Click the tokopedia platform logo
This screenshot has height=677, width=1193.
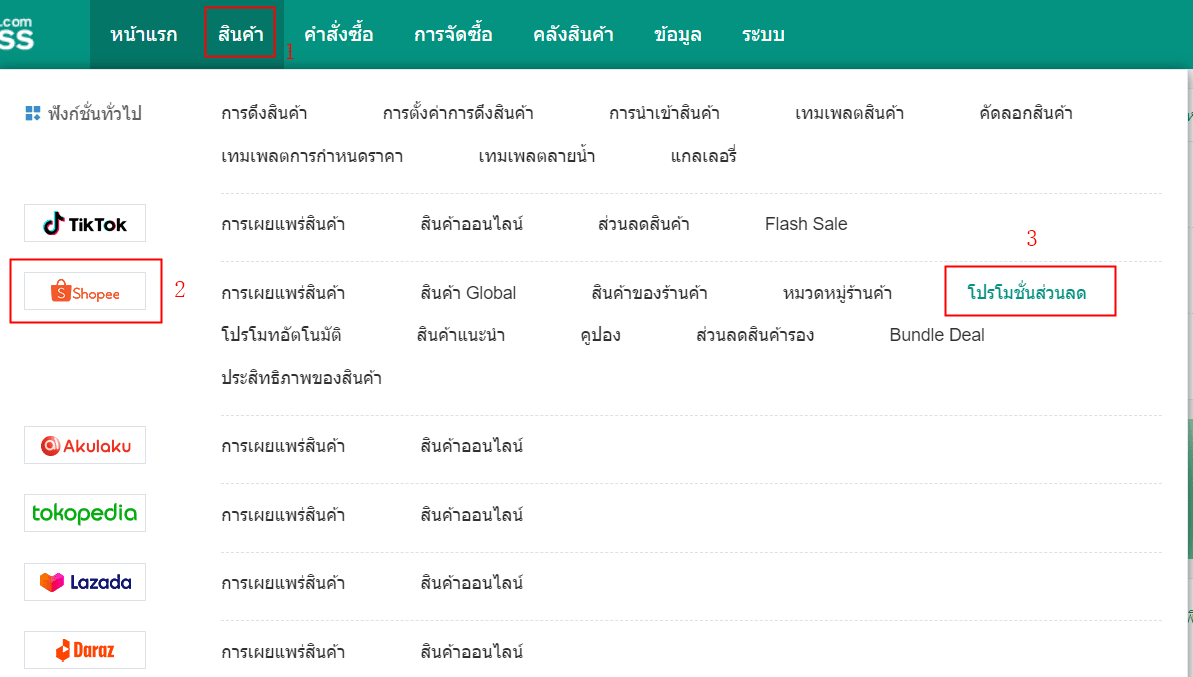click(84, 513)
